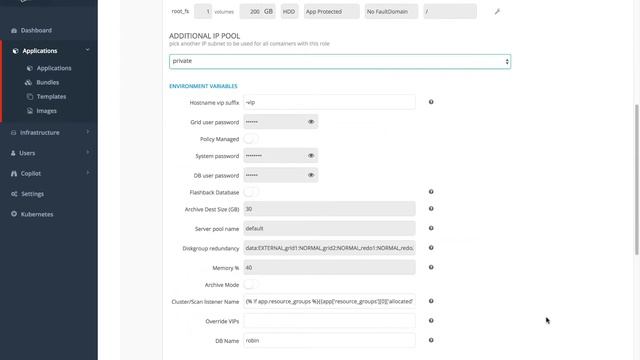Expand the Users sidebar section

(x=88, y=153)
